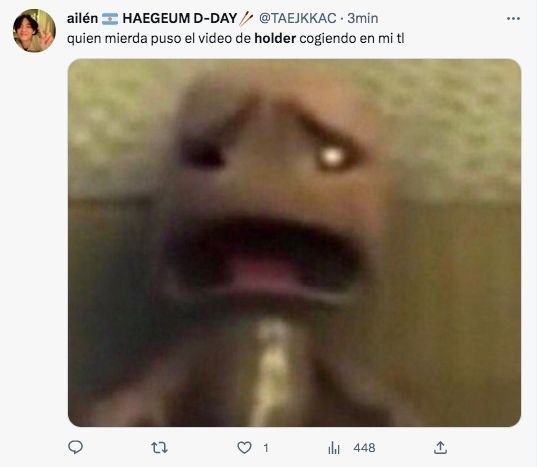
Task: Click the like count number 1
Action: coord(266,448)
